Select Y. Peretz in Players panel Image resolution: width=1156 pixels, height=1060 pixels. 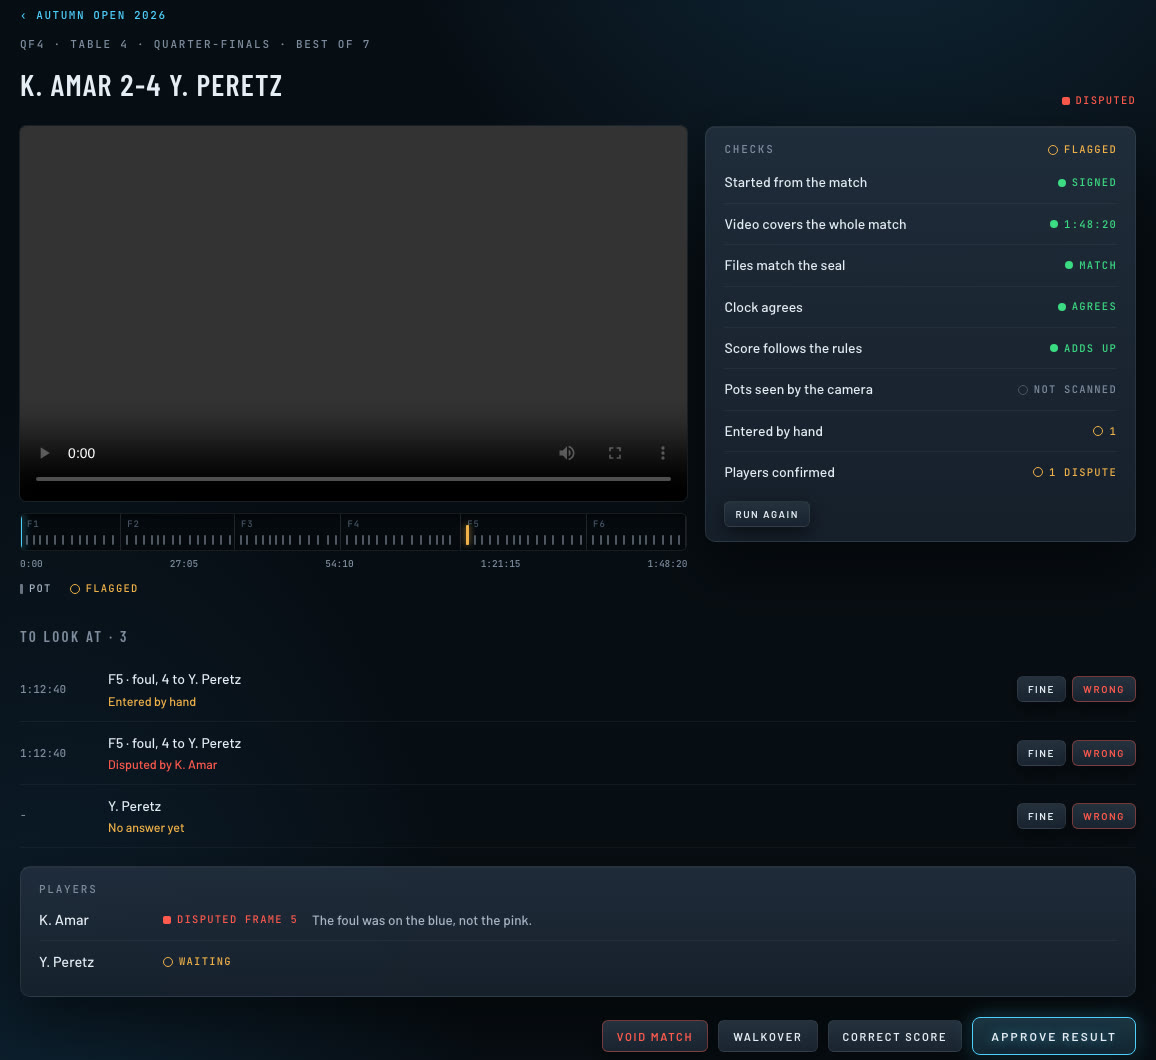coord(66,962)
